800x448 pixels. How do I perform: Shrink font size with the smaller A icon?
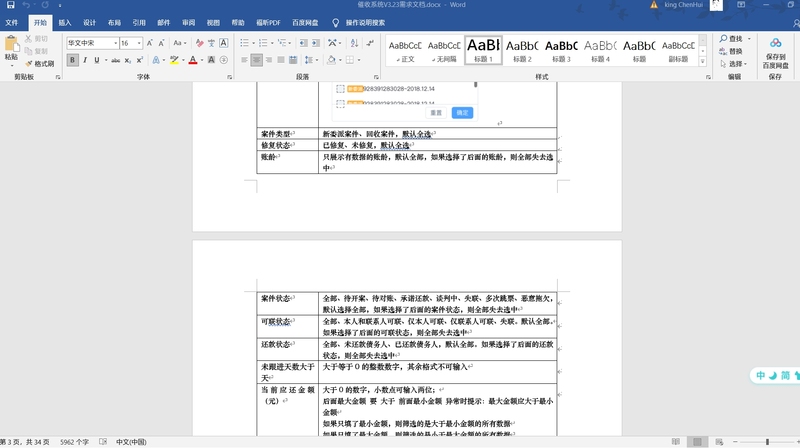pos(161,43)
